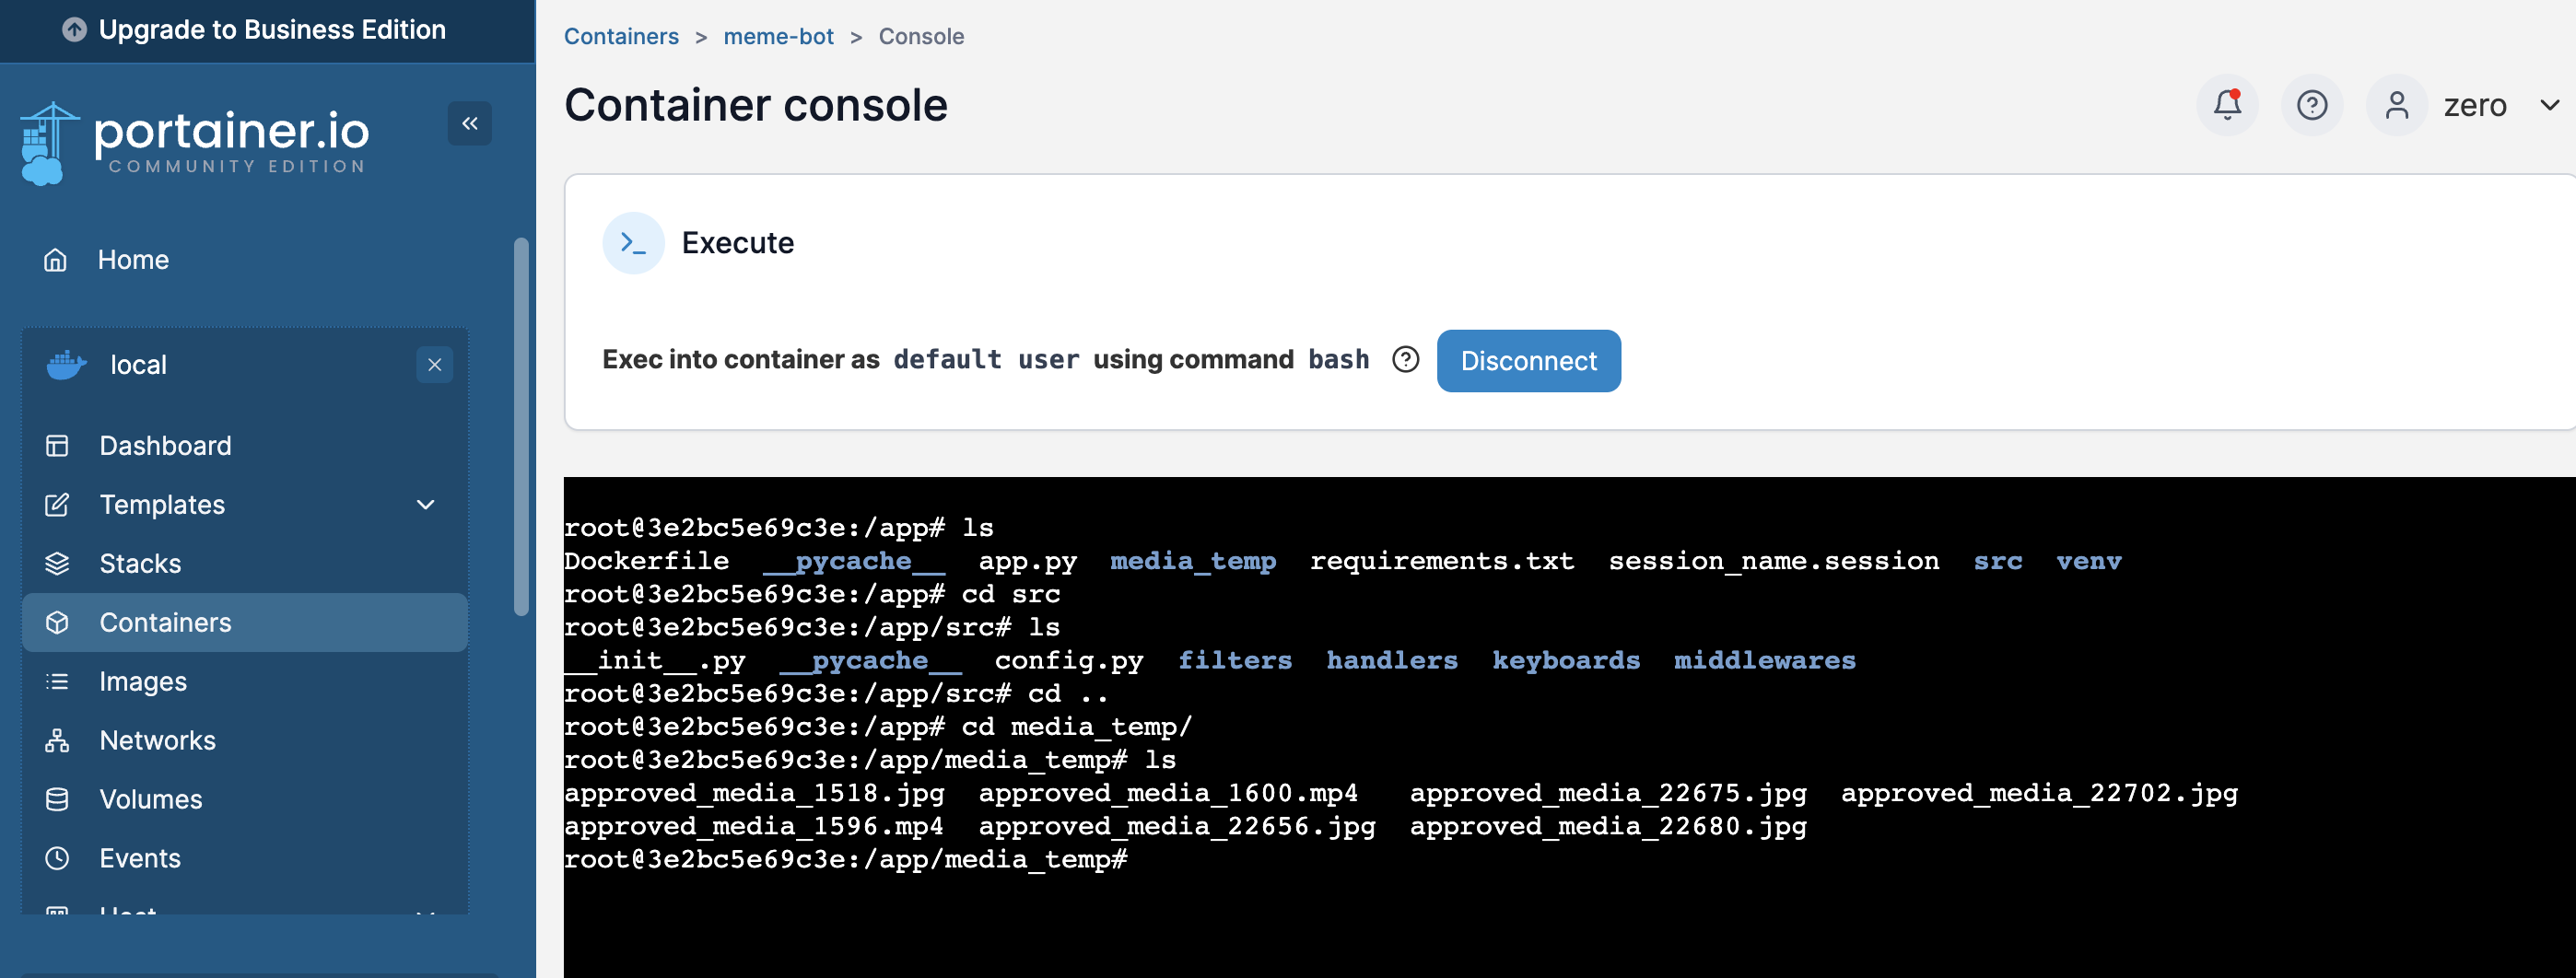The image size is (2576, 978).
Task: Open Containers in sidebar
Action: 165,623
